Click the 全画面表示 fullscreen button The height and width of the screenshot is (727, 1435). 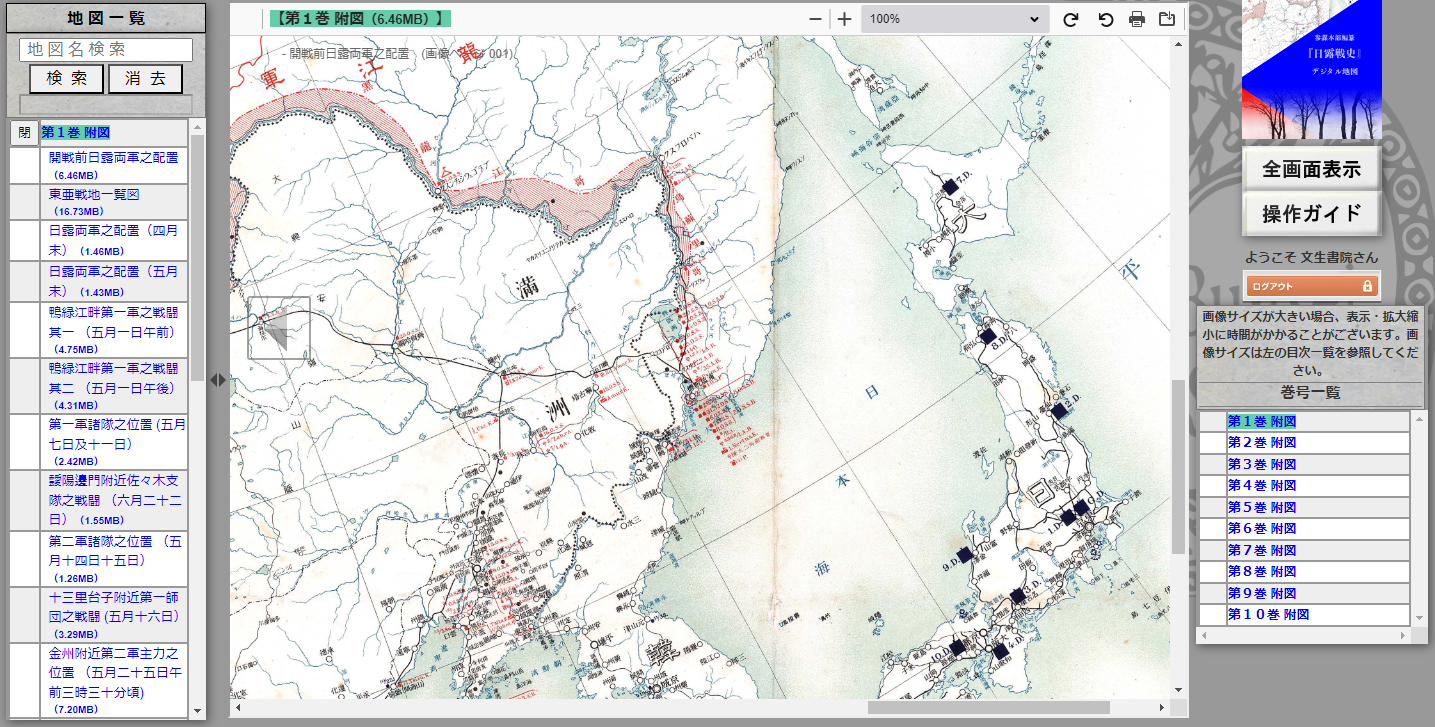pyautogui.click(x=1311, y=169)
